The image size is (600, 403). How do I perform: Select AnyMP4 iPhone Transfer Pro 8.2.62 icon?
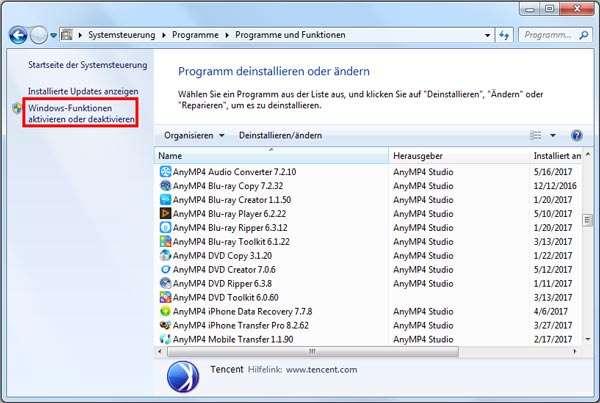(165, 325)
